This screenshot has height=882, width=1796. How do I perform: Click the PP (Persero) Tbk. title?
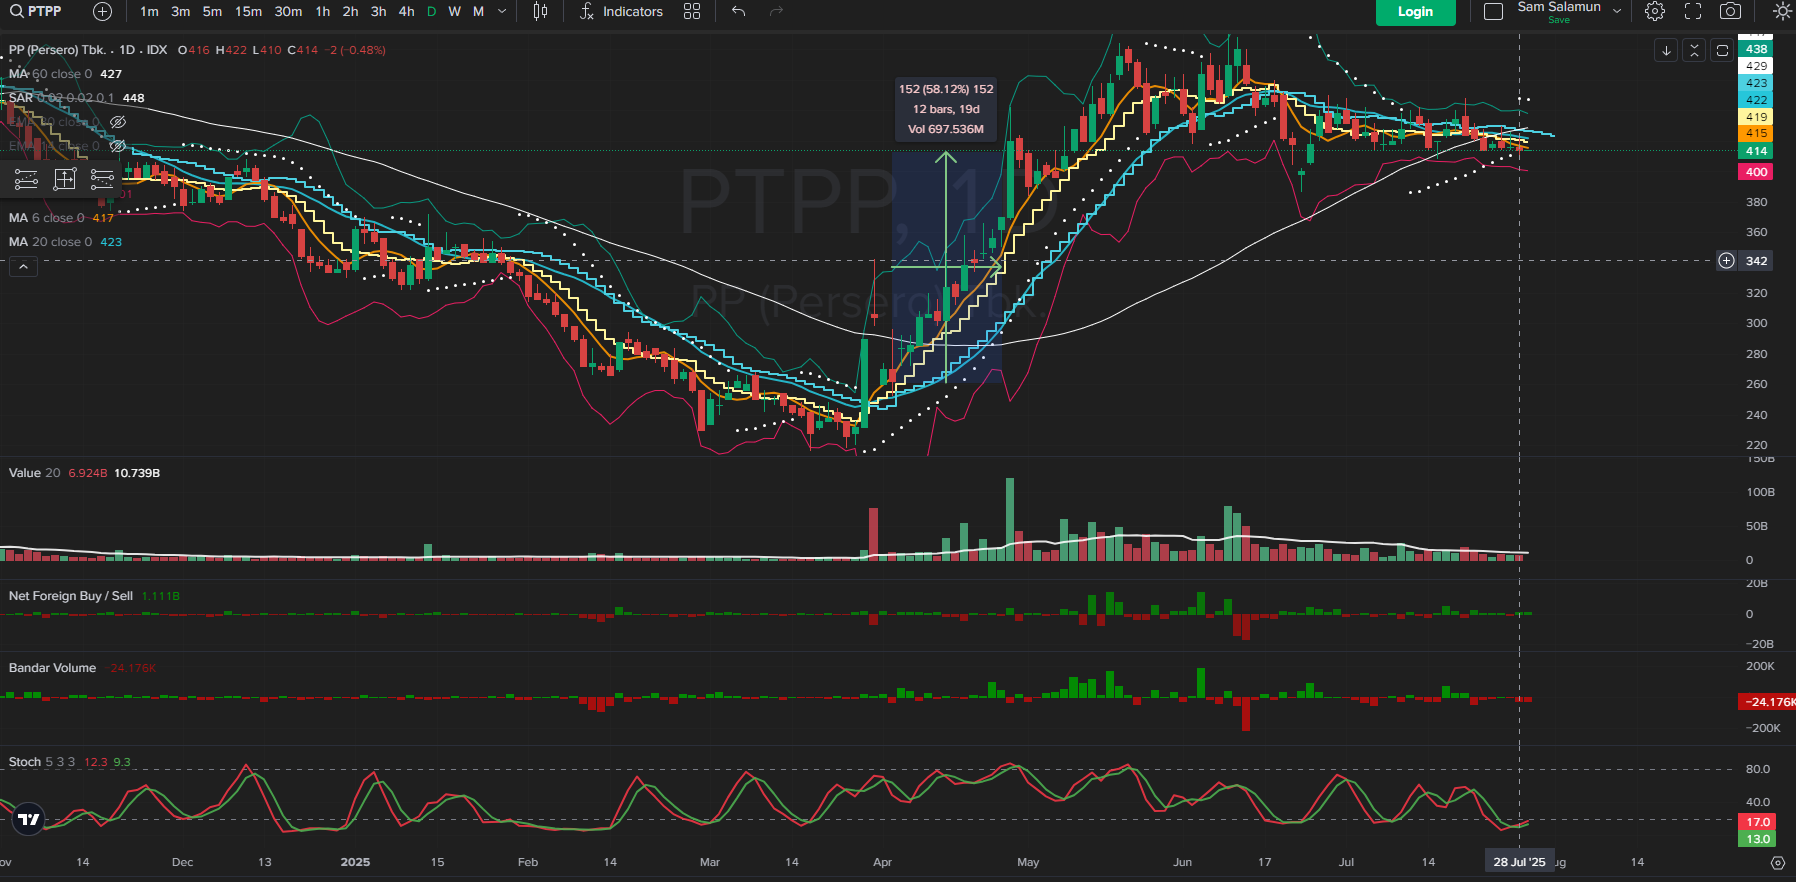coord(57,50)
